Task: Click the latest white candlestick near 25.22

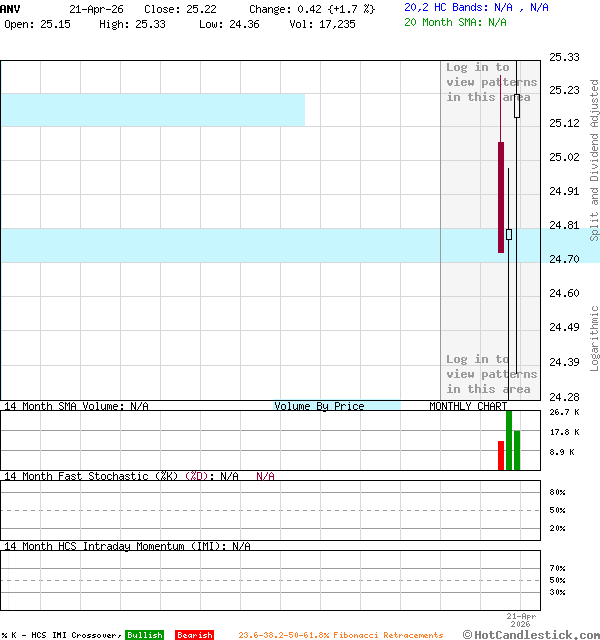Action: pos(517,106)
